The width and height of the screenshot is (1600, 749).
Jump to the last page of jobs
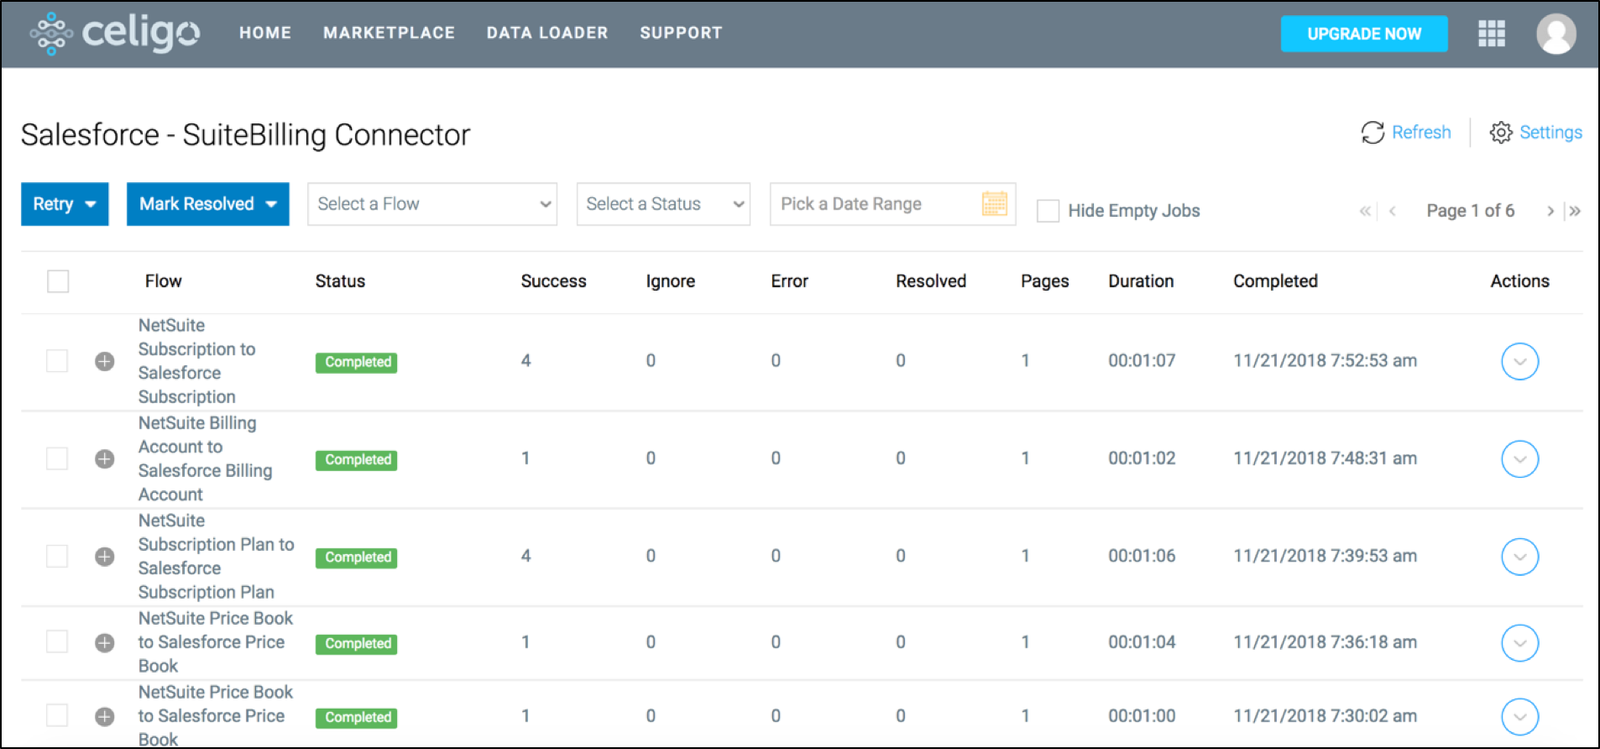[1575, 211]
